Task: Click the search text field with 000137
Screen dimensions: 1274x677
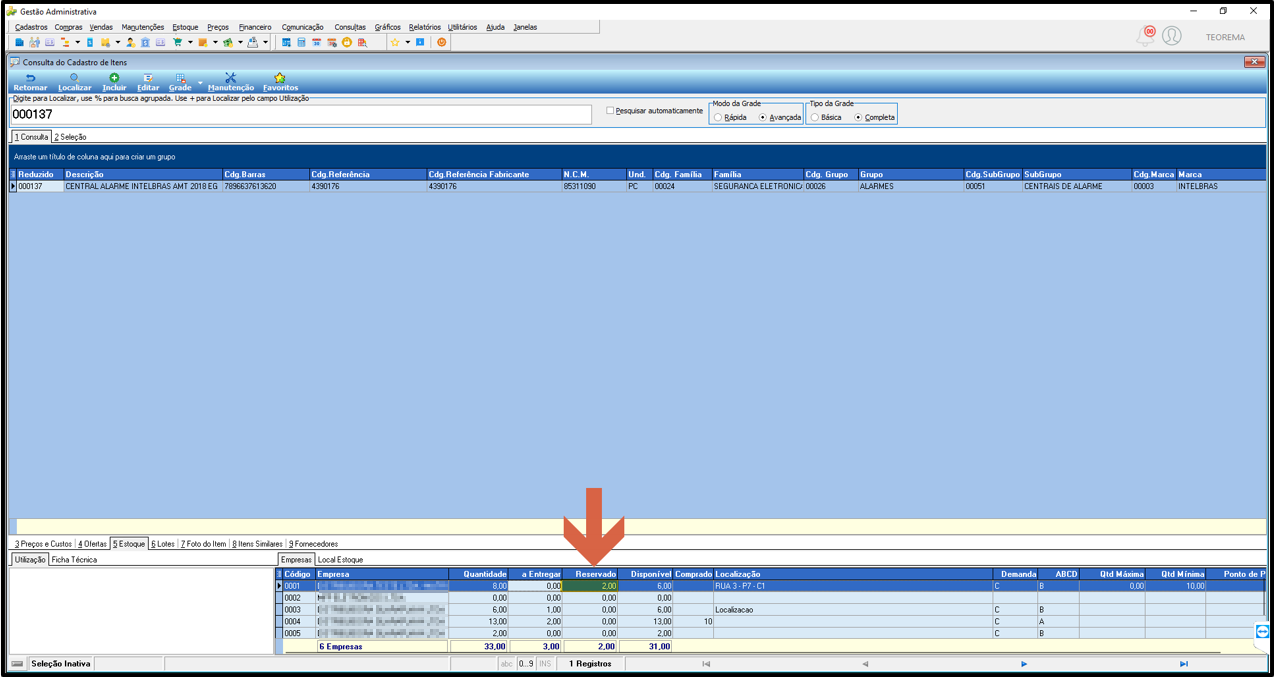Action: pos(300,115)
